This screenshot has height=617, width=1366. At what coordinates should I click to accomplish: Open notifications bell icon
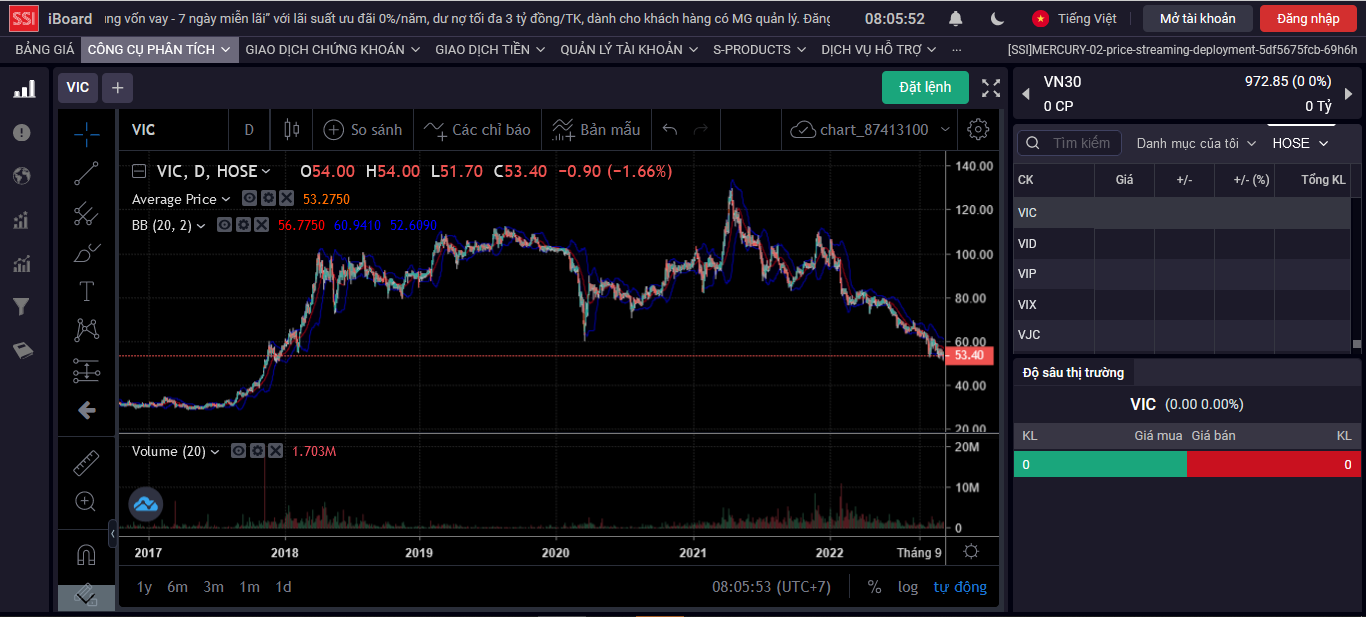point(956,19)
